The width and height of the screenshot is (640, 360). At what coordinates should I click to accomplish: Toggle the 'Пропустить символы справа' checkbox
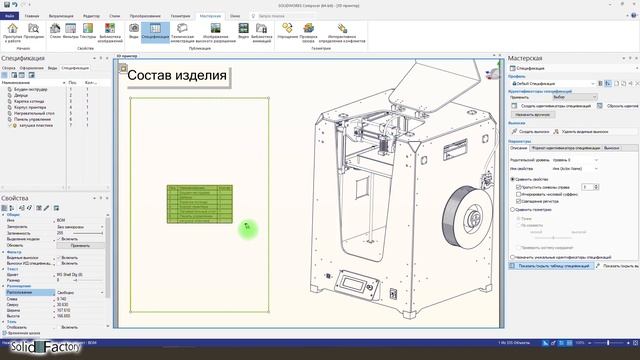pyautogui.click(x=518, y=187)
